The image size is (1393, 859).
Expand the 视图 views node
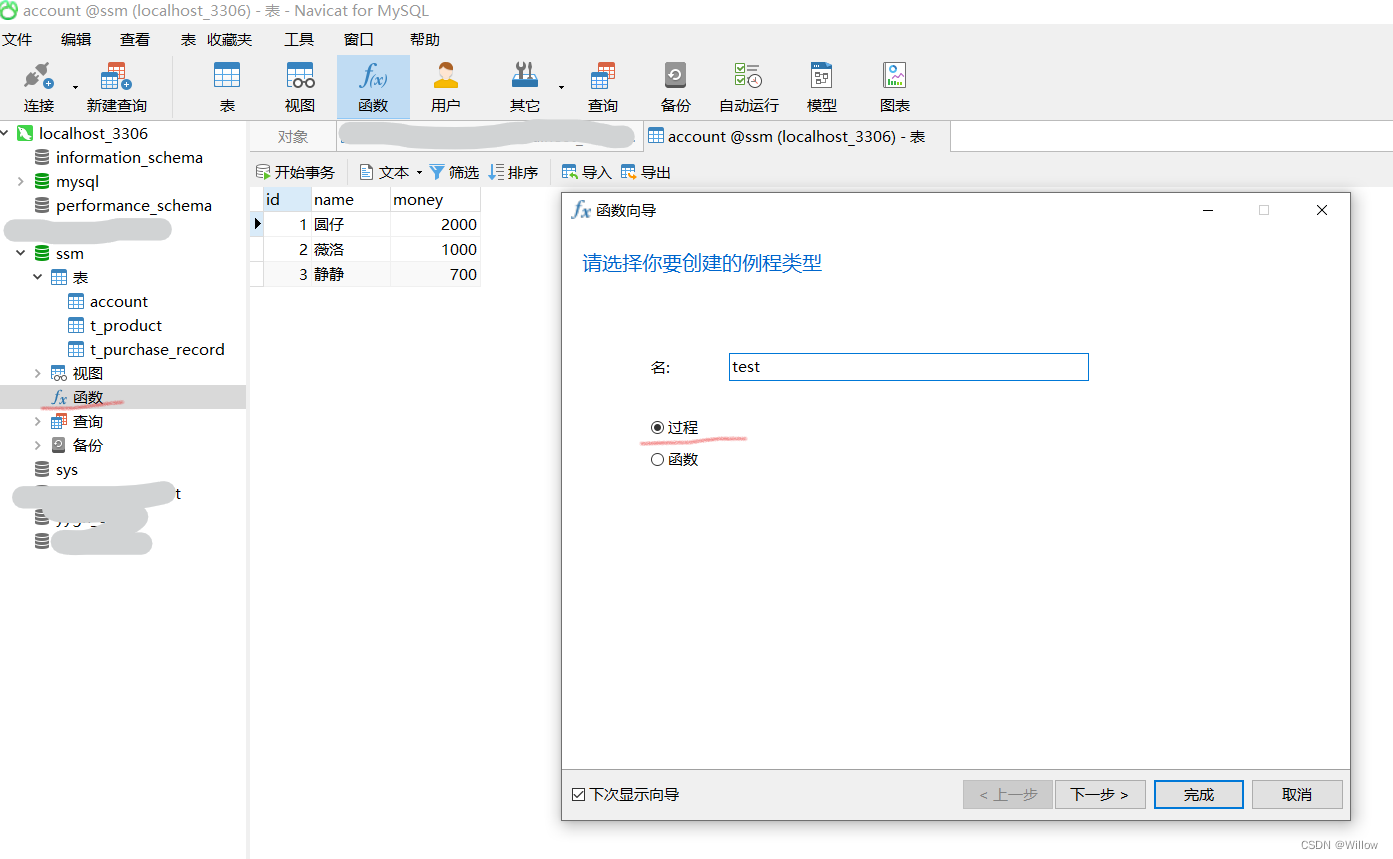click(x=38, y=373)
